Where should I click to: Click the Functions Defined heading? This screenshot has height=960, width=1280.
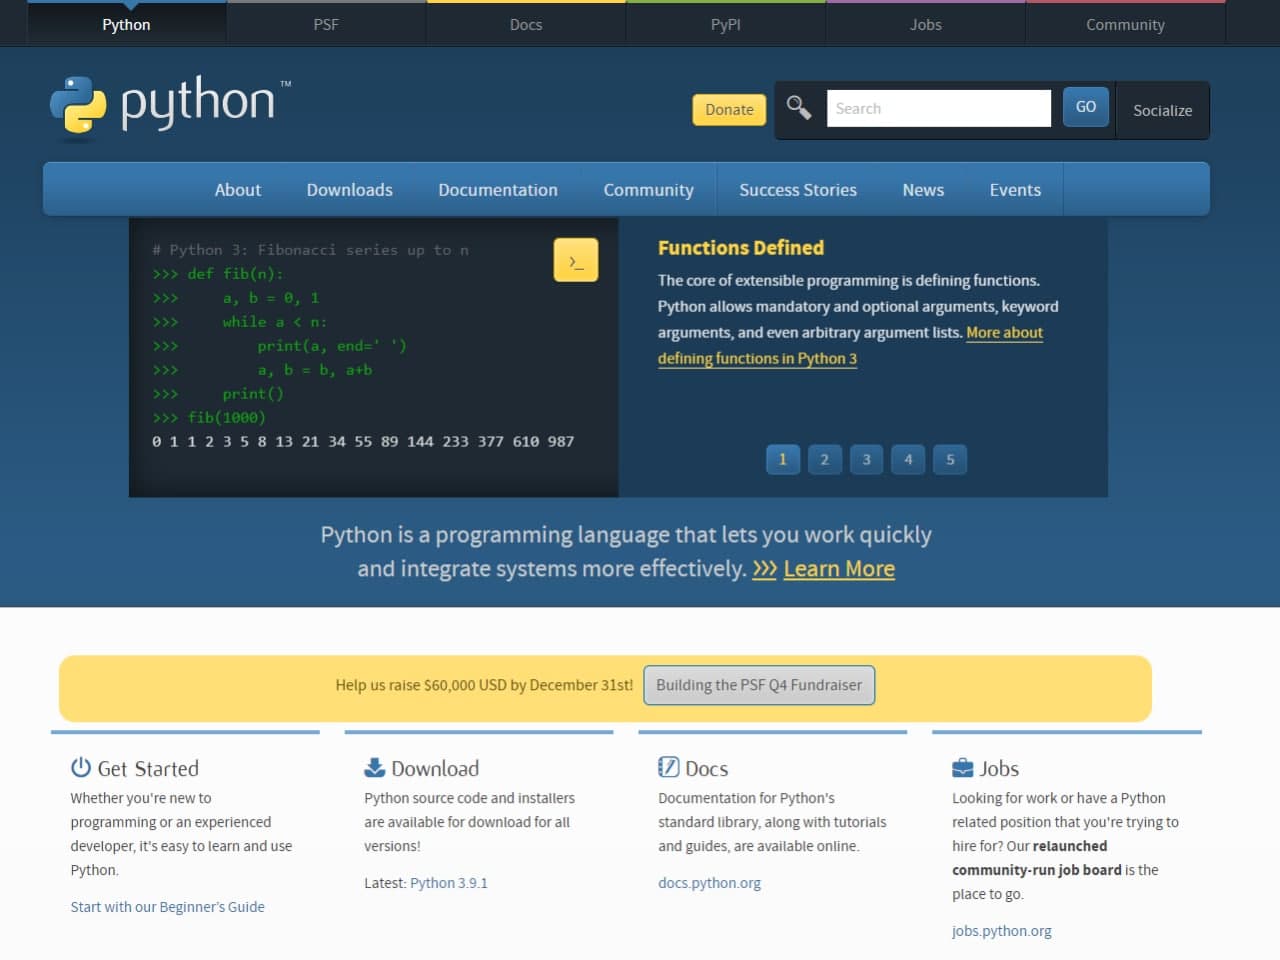click(x=741, y=248)
